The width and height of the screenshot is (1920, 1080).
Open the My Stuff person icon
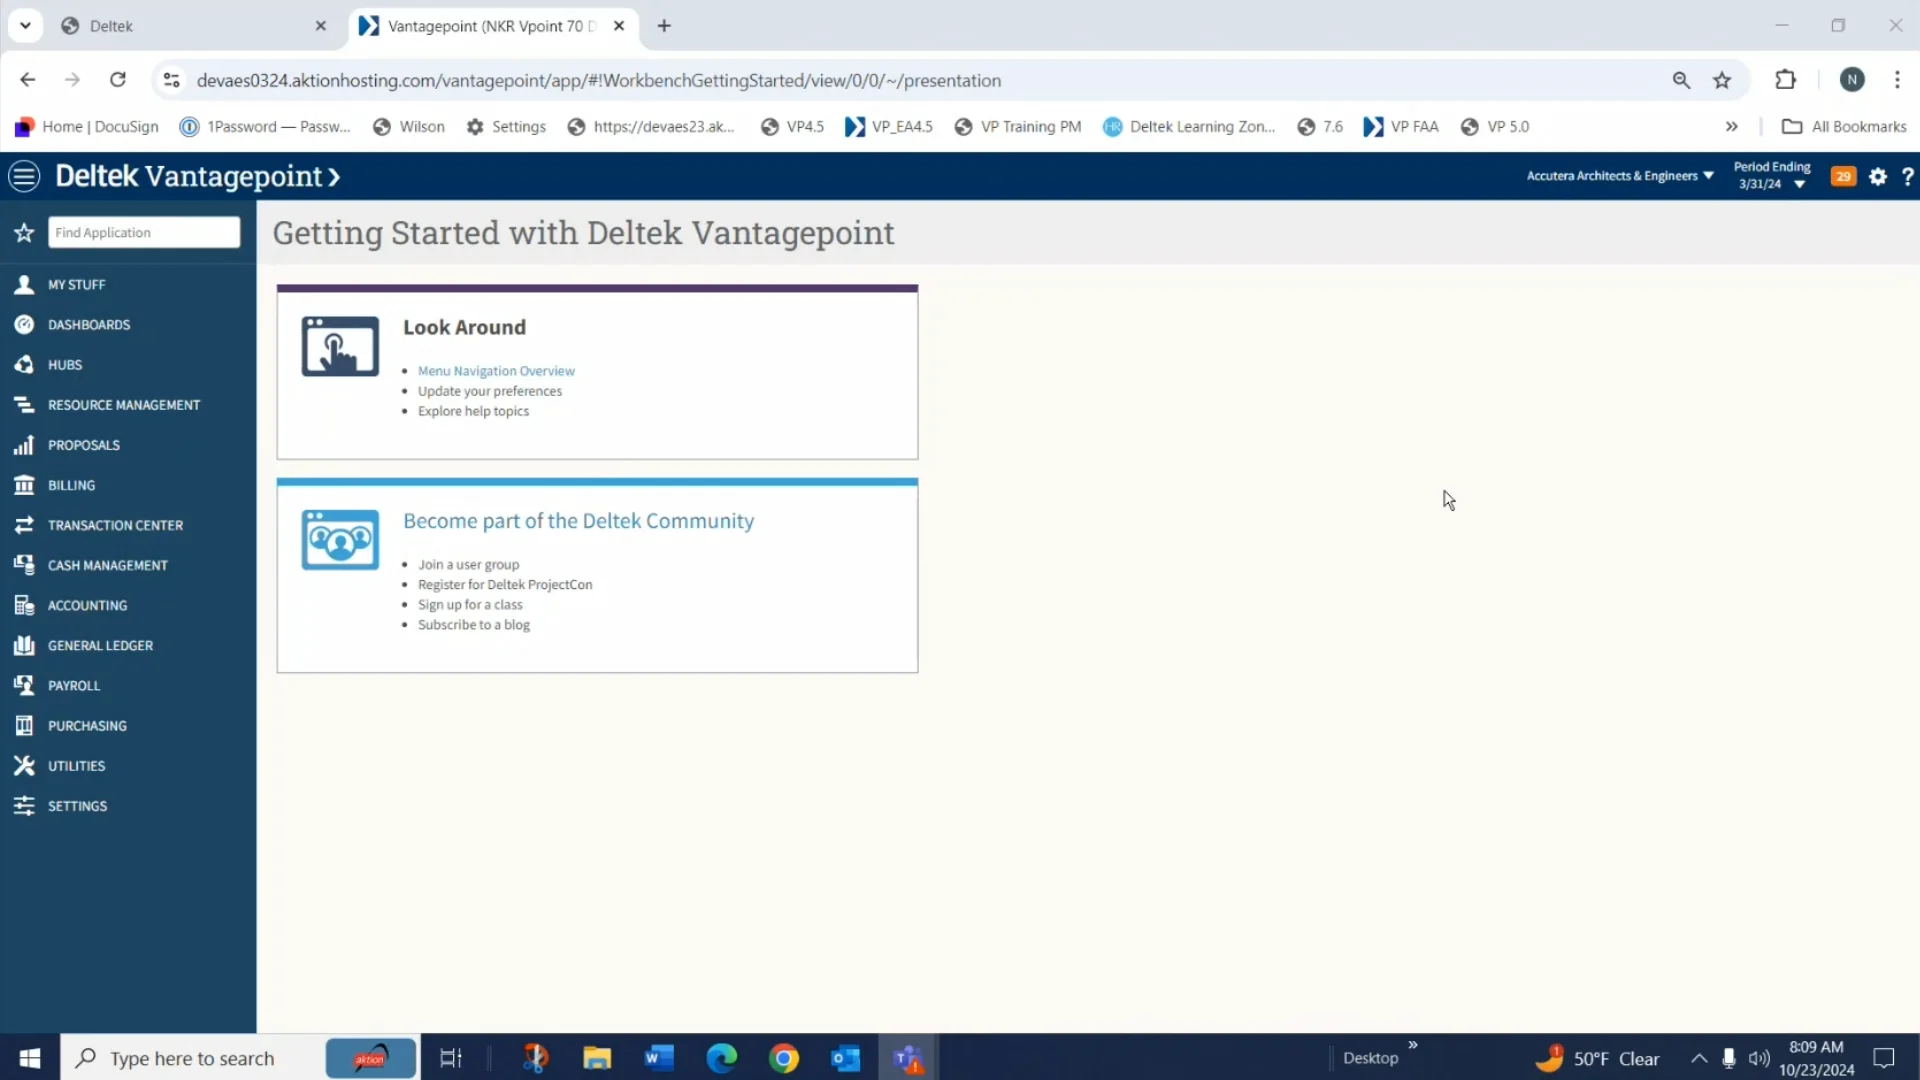pos(24,285)
